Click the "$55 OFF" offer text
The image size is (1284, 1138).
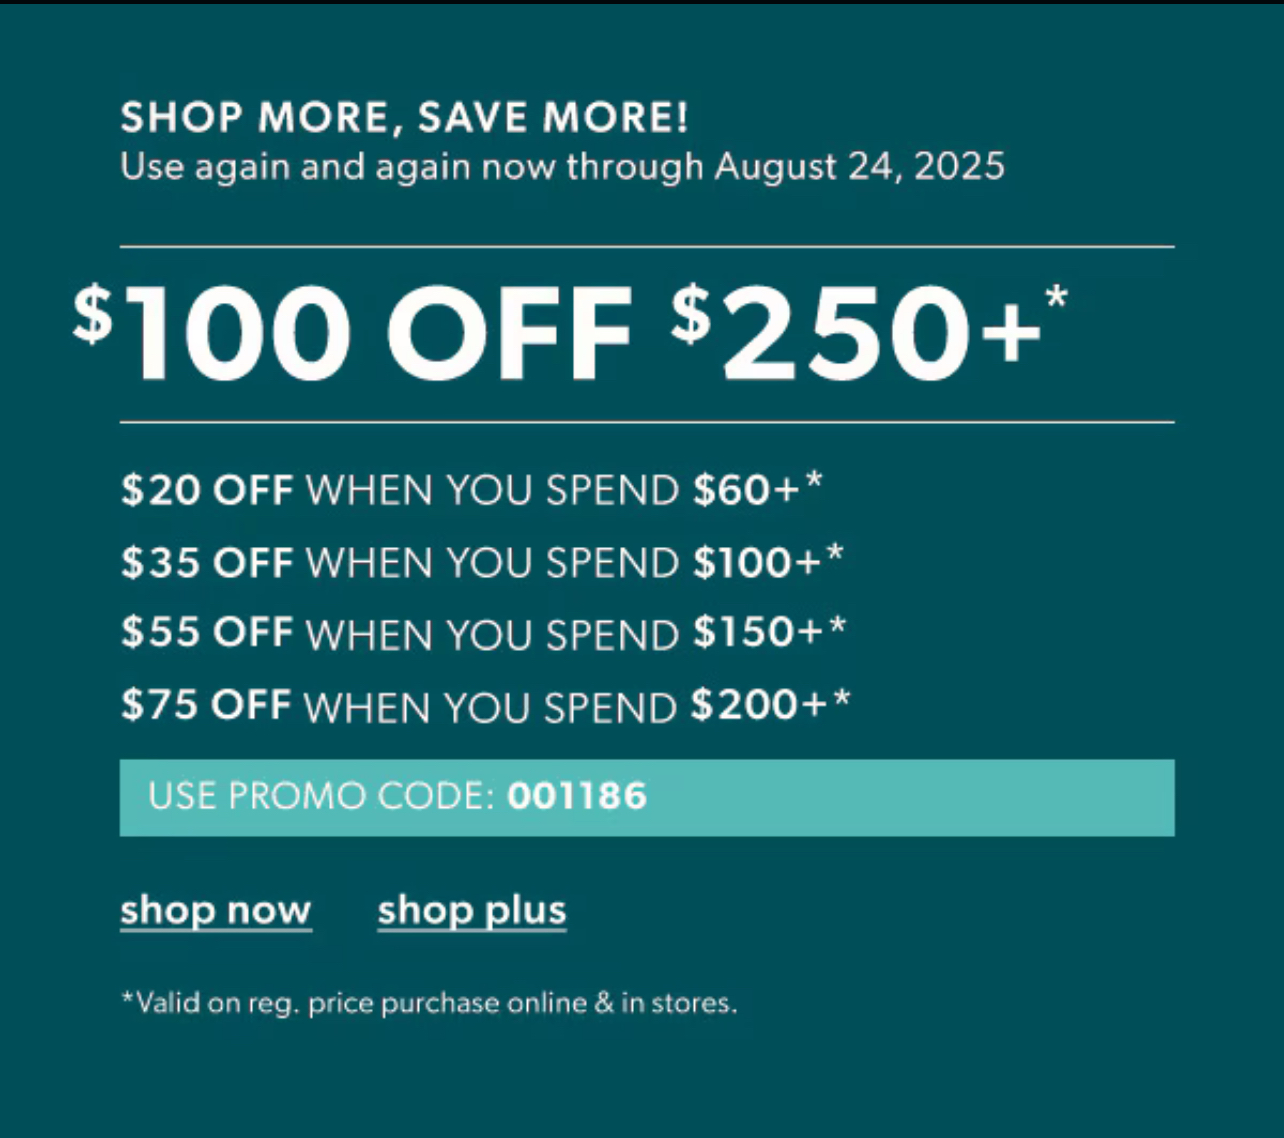point(207,633)
